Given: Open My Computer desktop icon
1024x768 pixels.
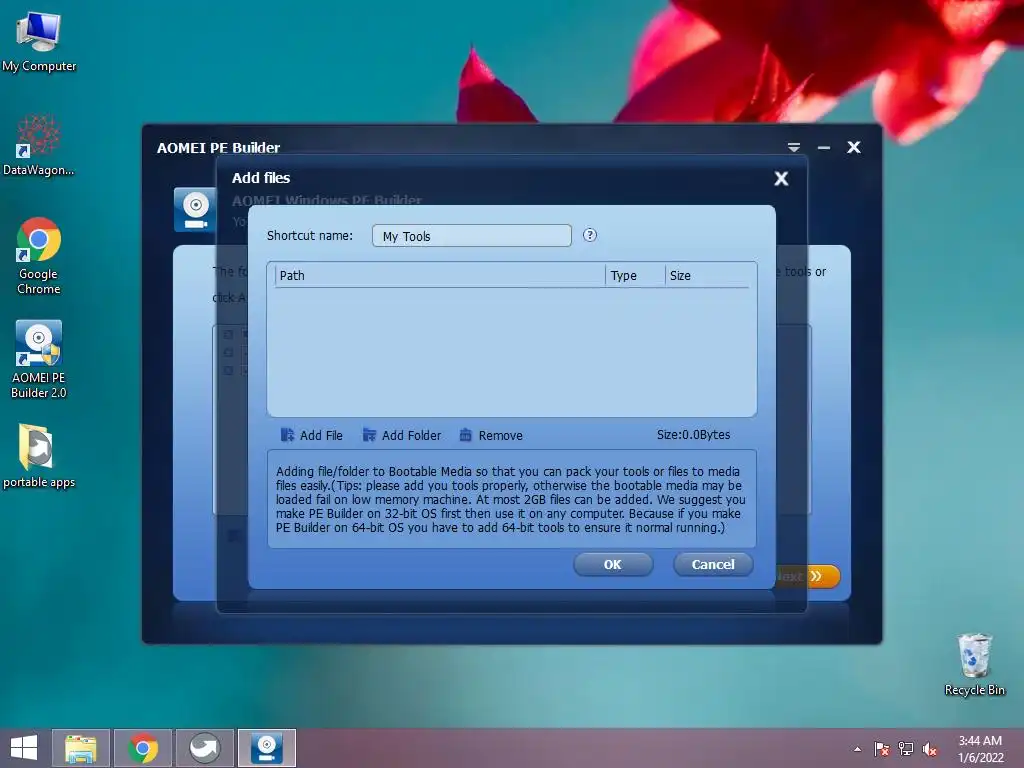Looking at the screenshot, I should [x=39, y=40].
